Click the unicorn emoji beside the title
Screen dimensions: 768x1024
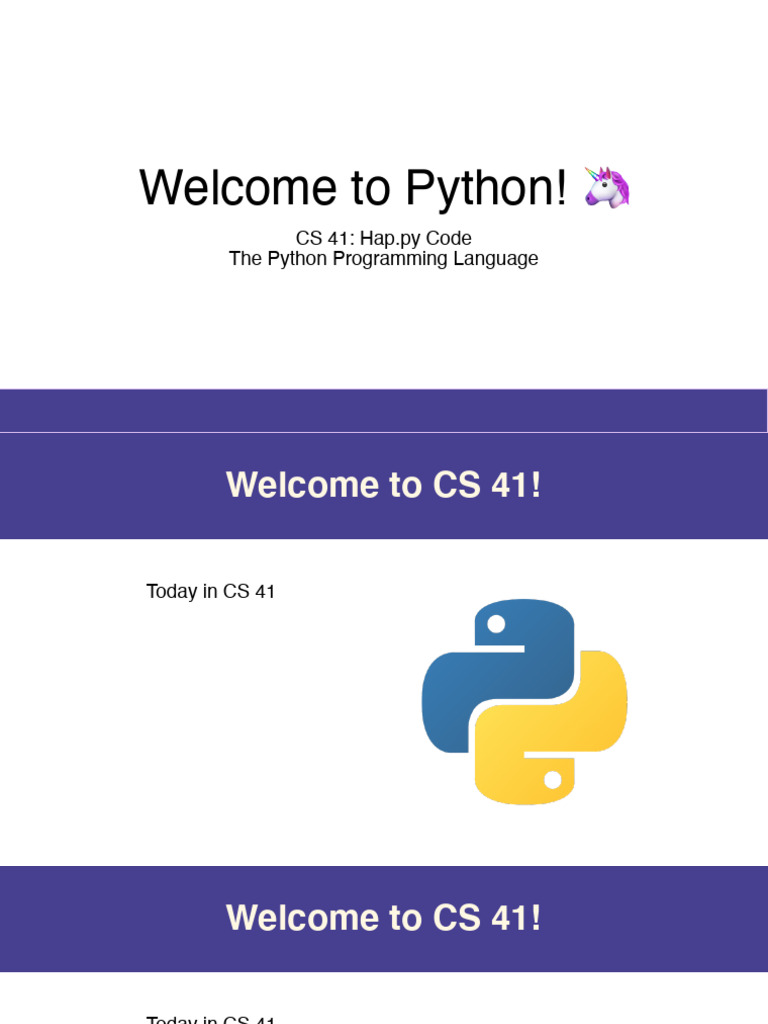point(607,187)
